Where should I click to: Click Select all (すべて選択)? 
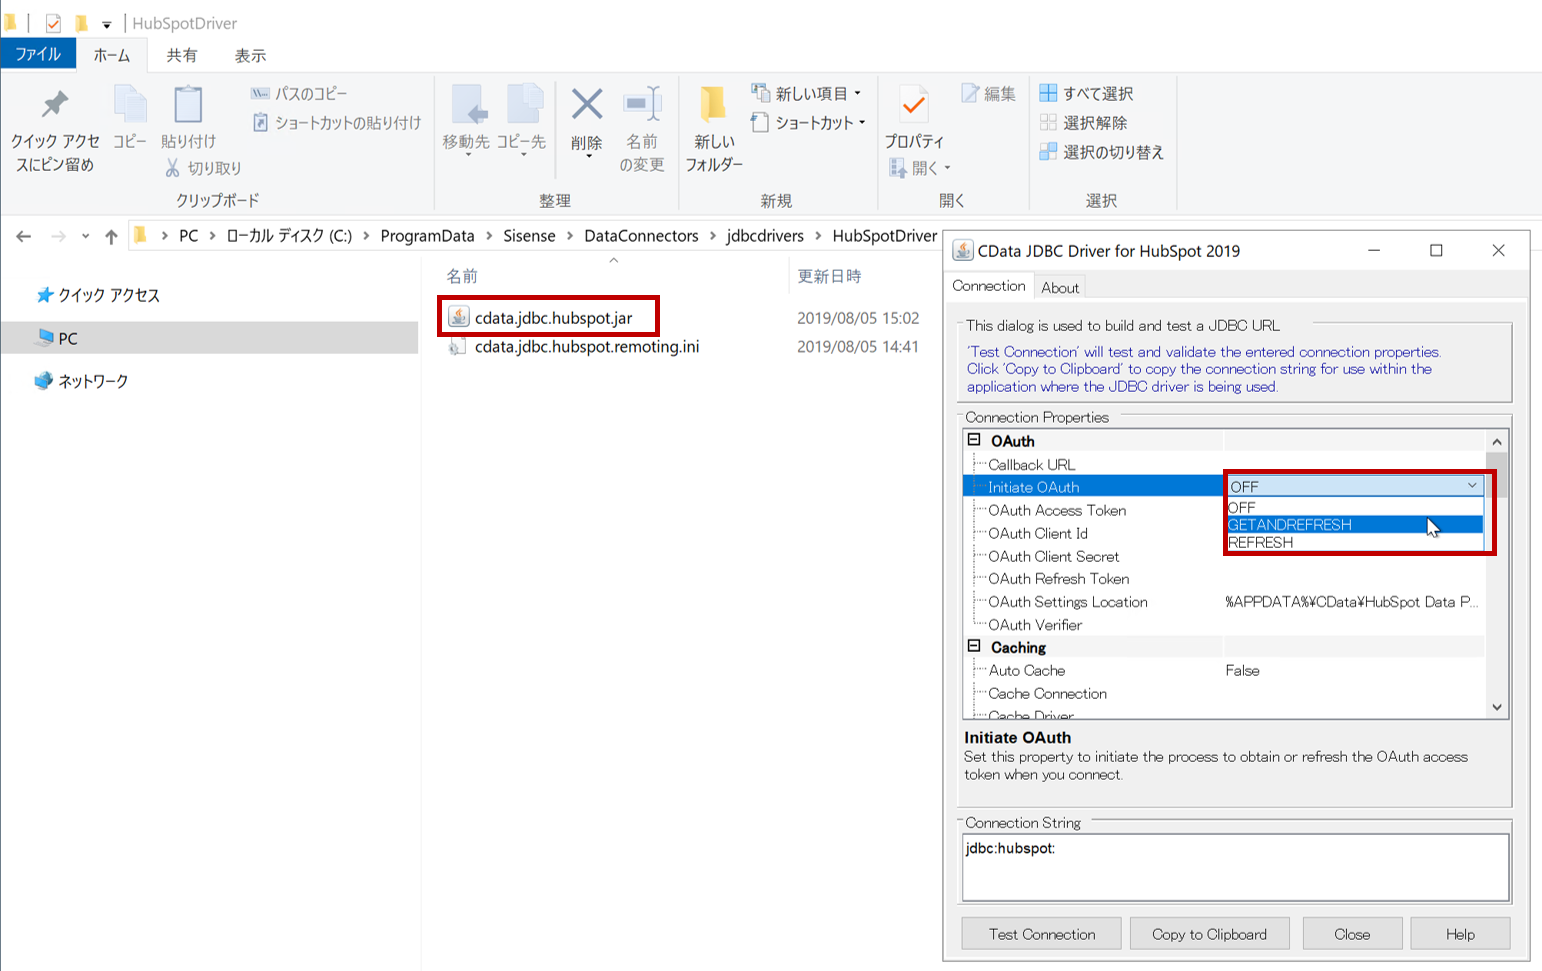click(1087, 93)
